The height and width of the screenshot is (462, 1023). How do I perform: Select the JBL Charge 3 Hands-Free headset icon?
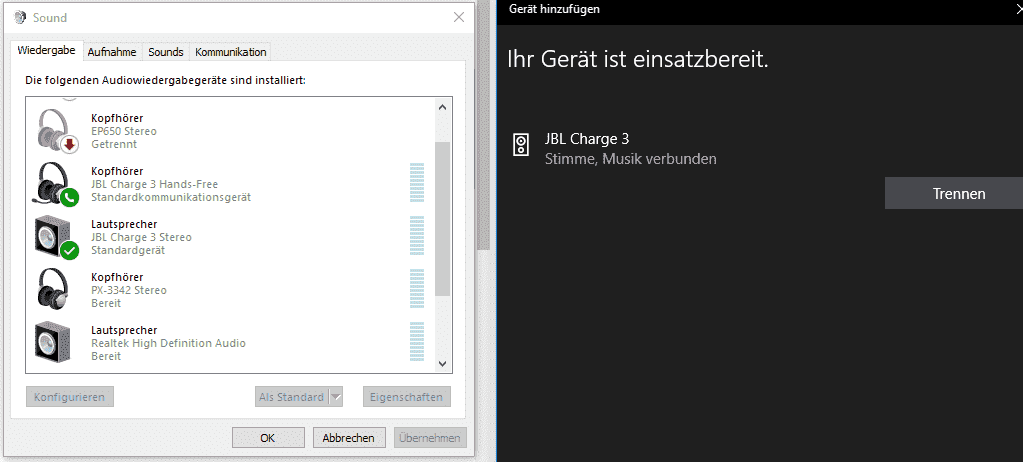pos(57,184)
